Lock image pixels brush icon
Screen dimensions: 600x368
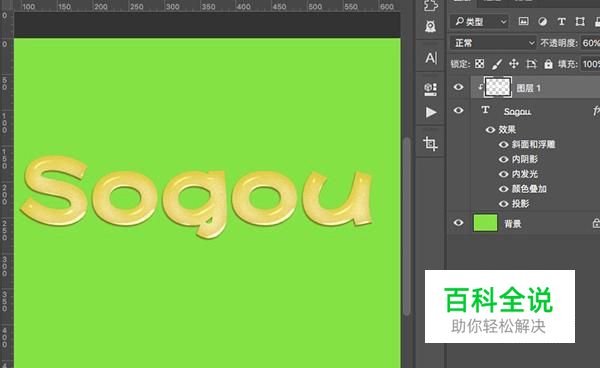[x=497, y=64]
